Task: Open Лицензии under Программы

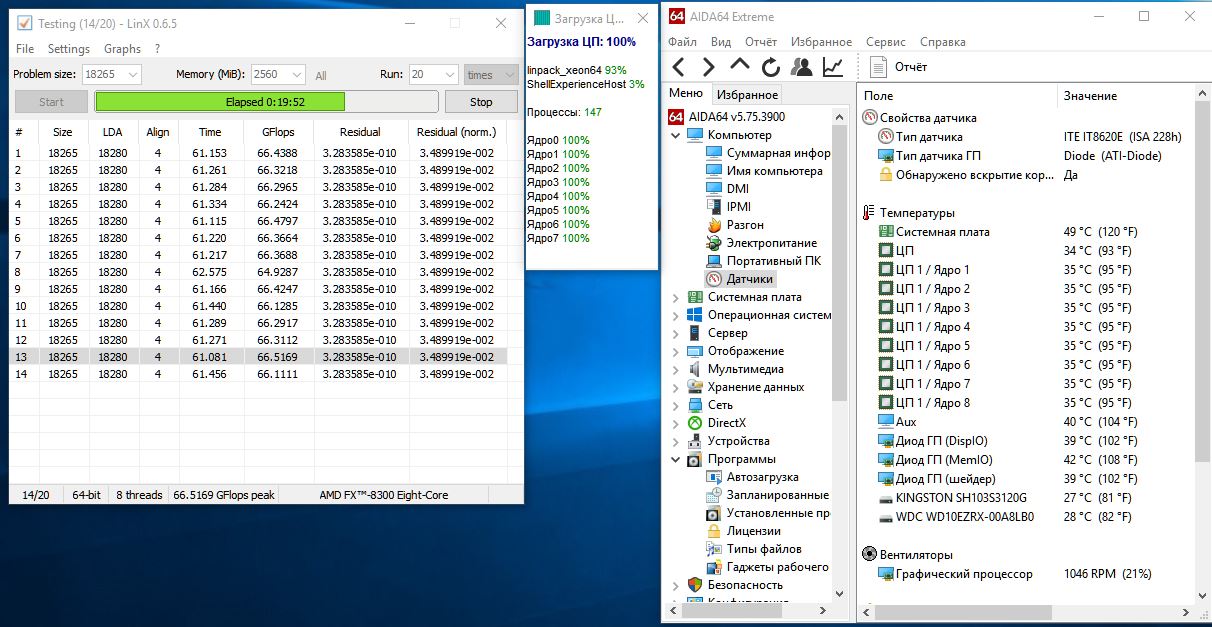Action: [x=744, y=531]
